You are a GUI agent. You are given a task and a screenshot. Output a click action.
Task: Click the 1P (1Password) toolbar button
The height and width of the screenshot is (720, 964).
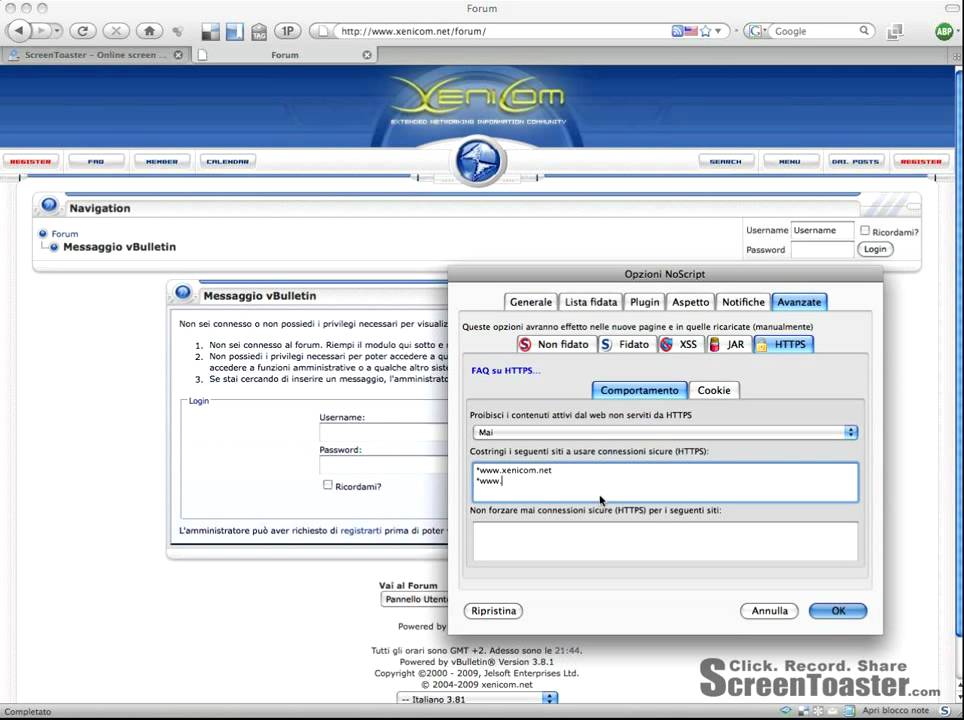click(287, 30)
